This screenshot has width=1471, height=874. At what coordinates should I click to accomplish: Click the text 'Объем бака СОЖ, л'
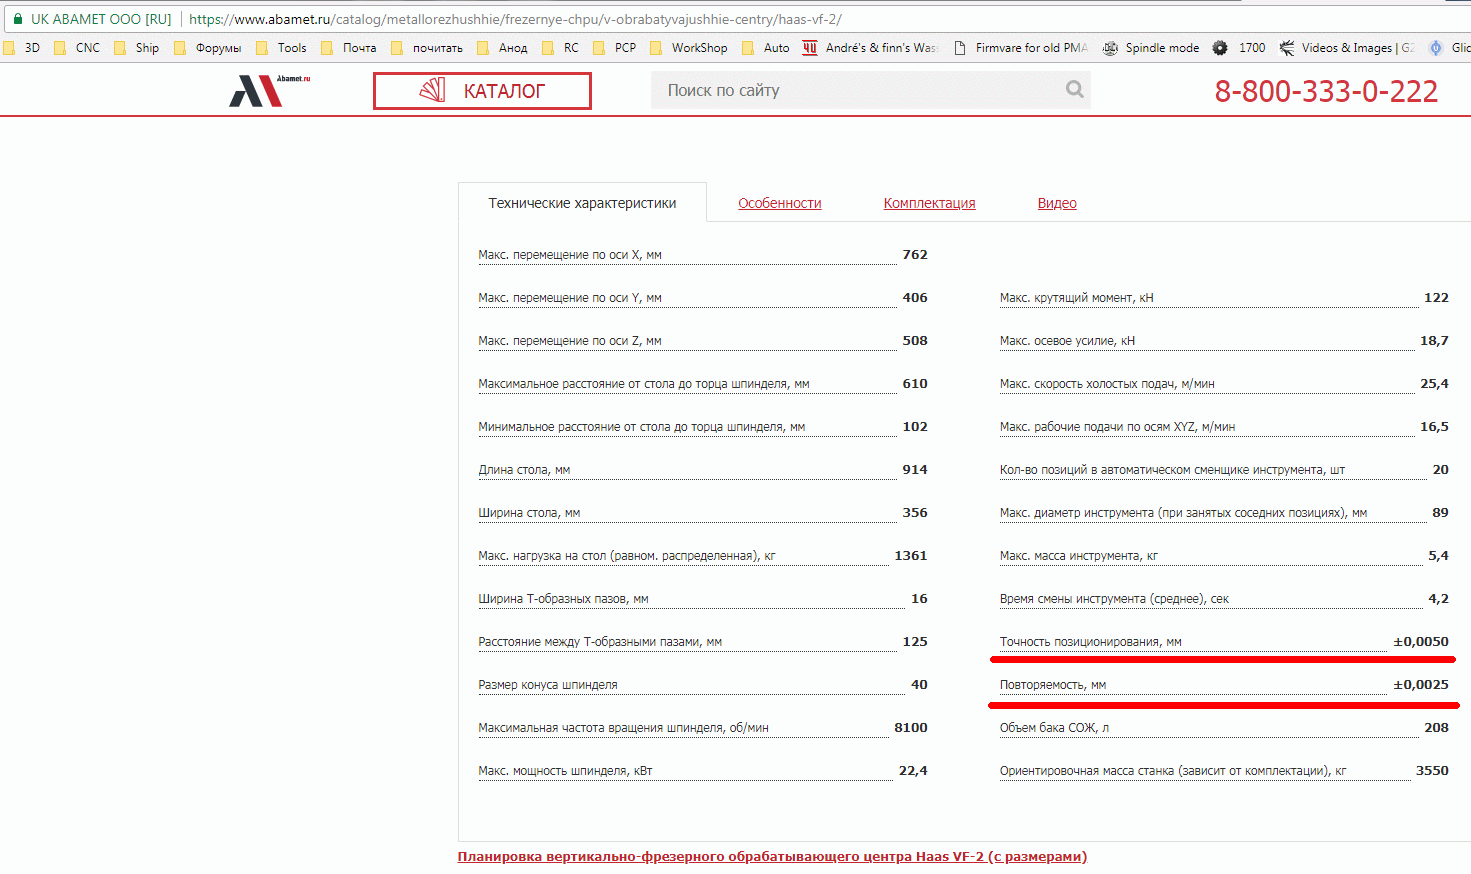click(1055, 728)
